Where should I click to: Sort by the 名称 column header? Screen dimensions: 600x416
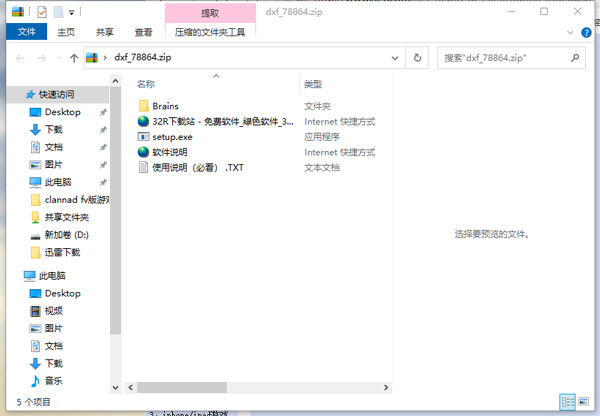(x=146, y=84)
